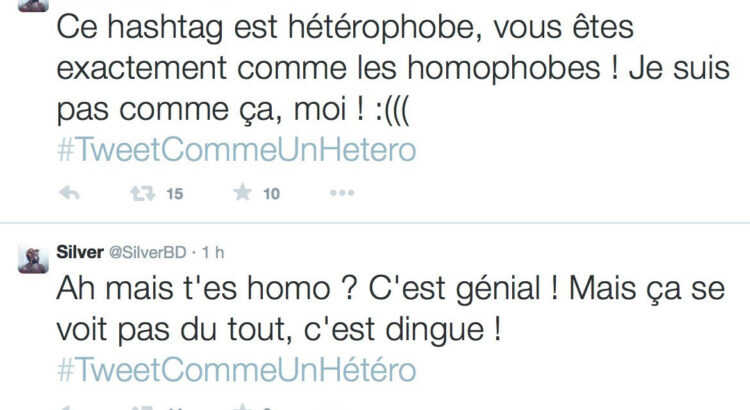The width and height of the screenshot is (750, 410).
Task: Click the cut-off reply icon under Silver's tweet
Action: [70, 407]
